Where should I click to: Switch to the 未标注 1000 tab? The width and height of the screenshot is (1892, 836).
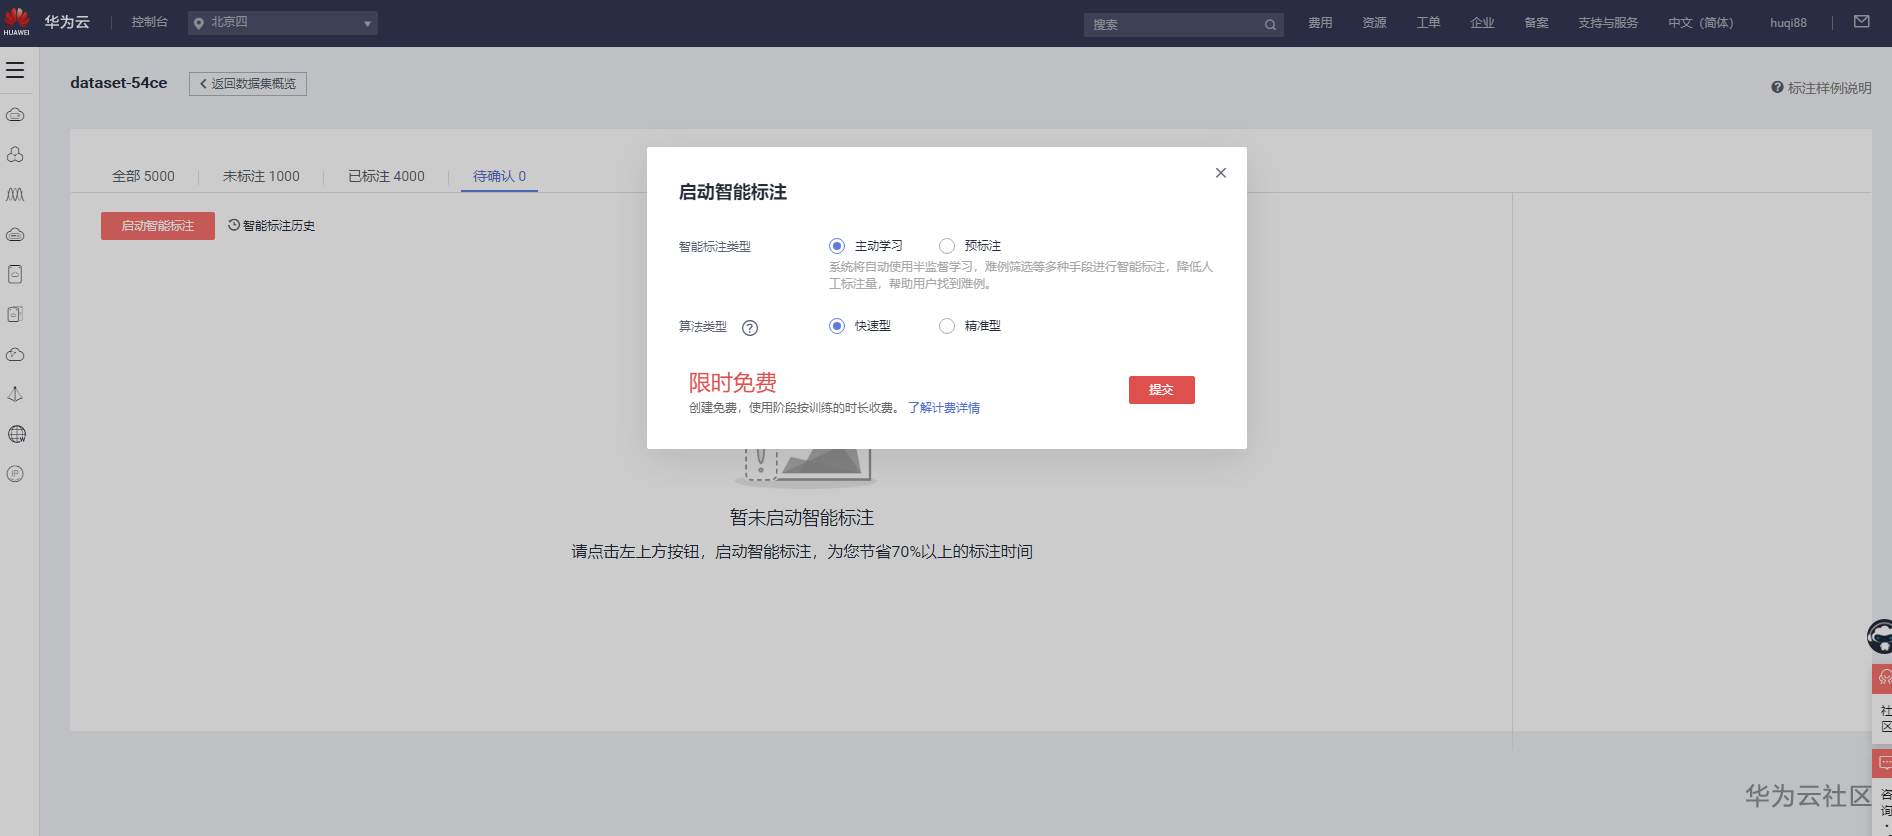tap(261, 176)
